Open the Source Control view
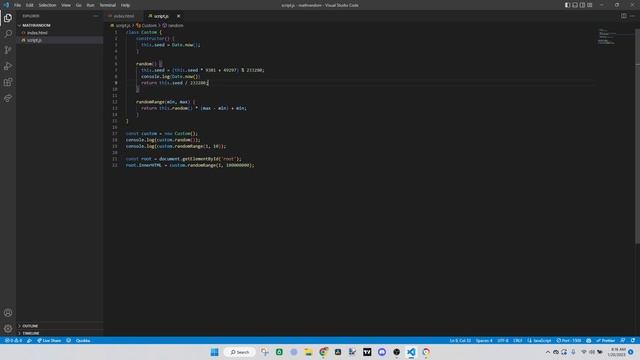The width and height of the screenshot is (640, 360). click(x=8, y=50)
